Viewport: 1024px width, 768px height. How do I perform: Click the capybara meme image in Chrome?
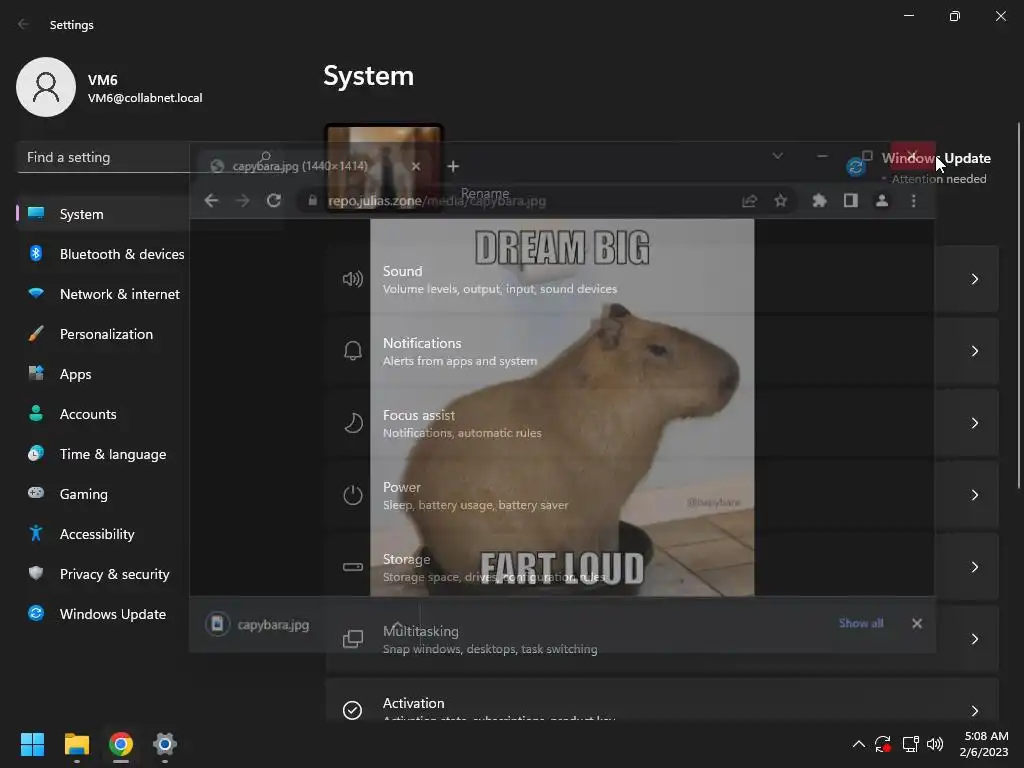click(562, 407)
